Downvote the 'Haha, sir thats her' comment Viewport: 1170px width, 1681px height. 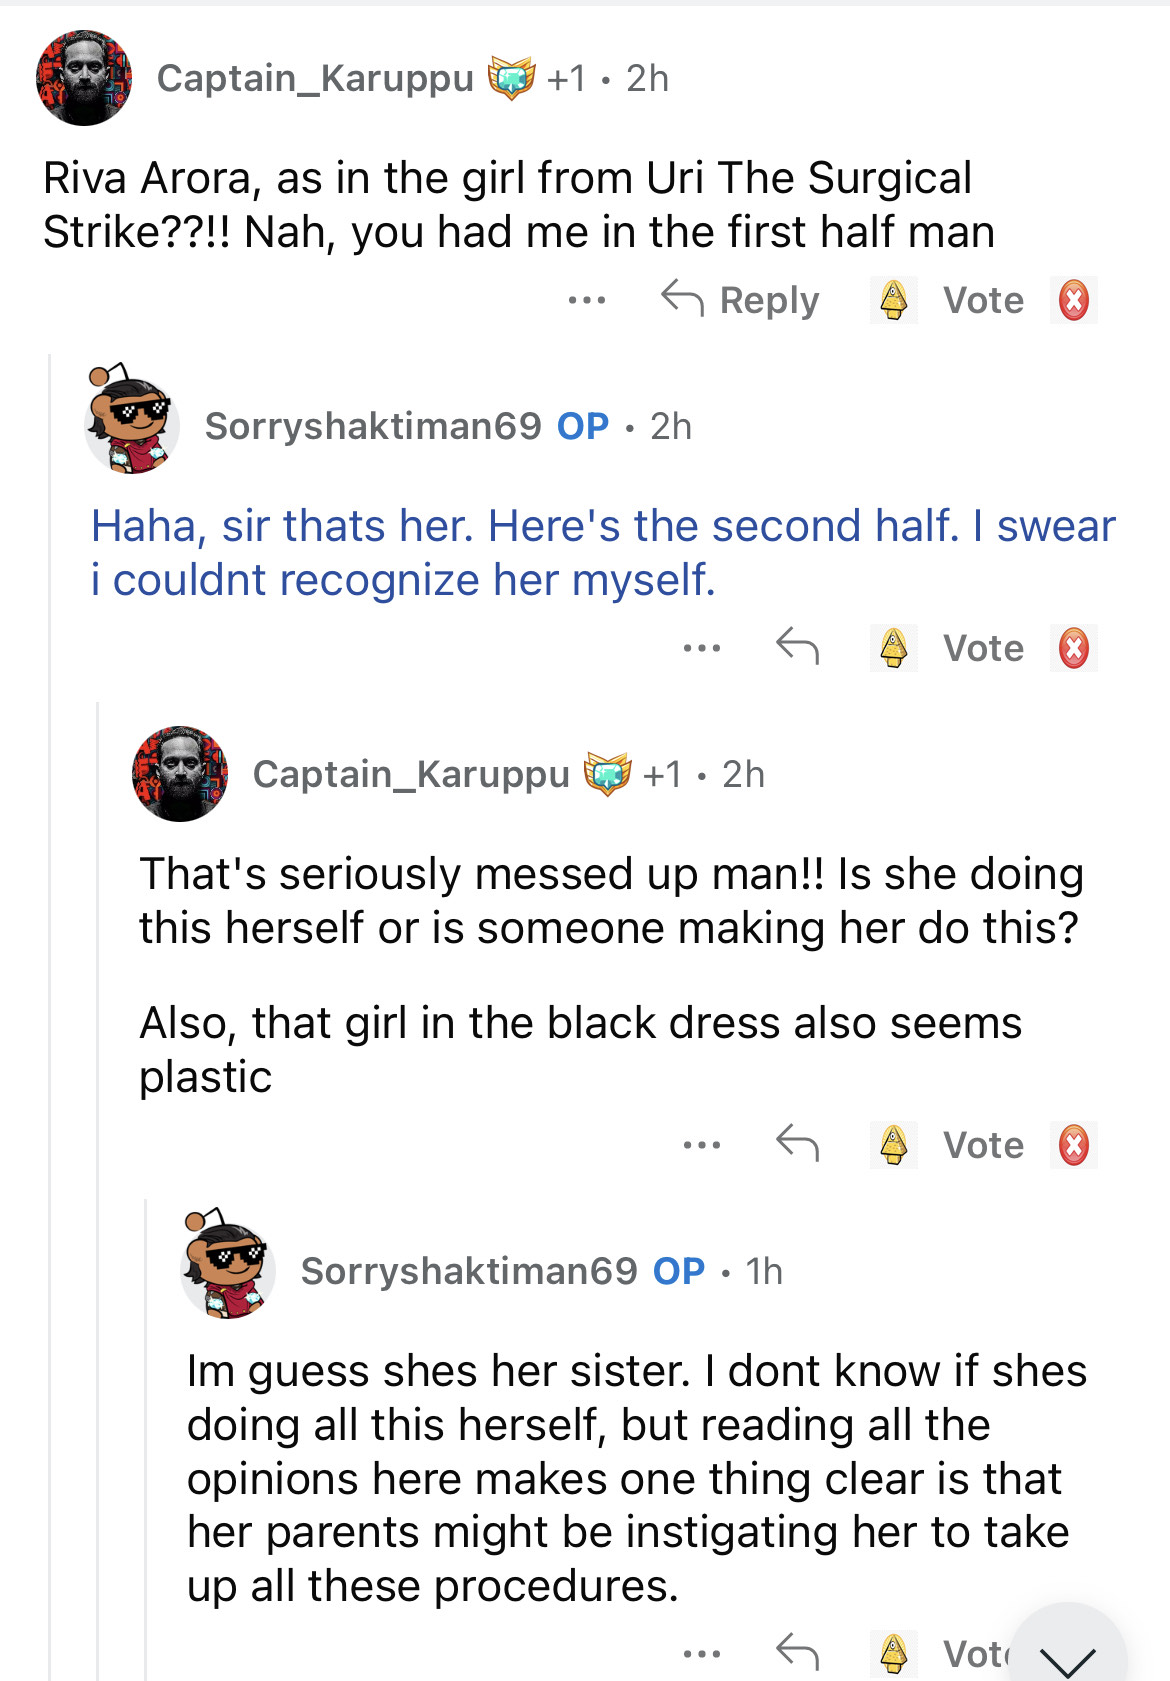pos(1073,648)
